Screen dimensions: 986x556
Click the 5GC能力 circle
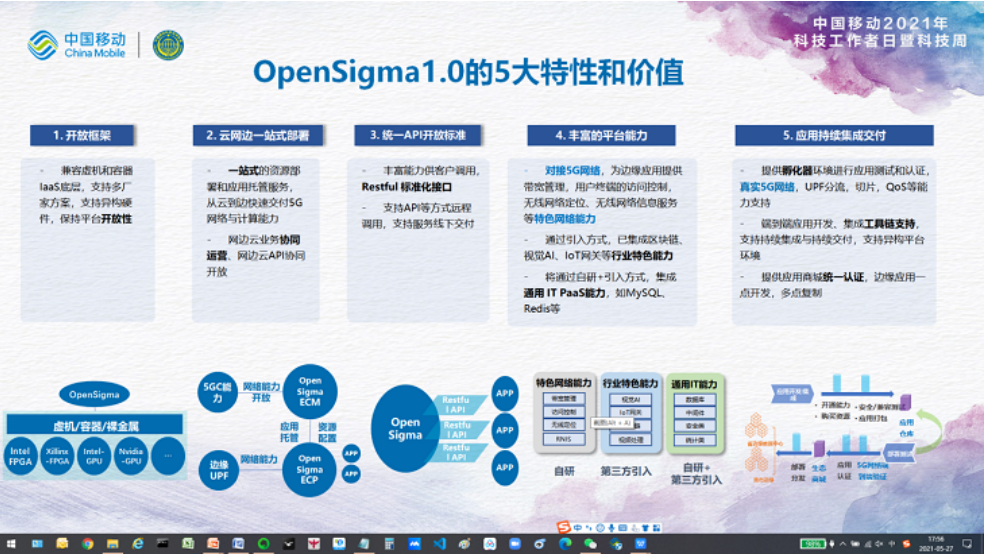218,392
